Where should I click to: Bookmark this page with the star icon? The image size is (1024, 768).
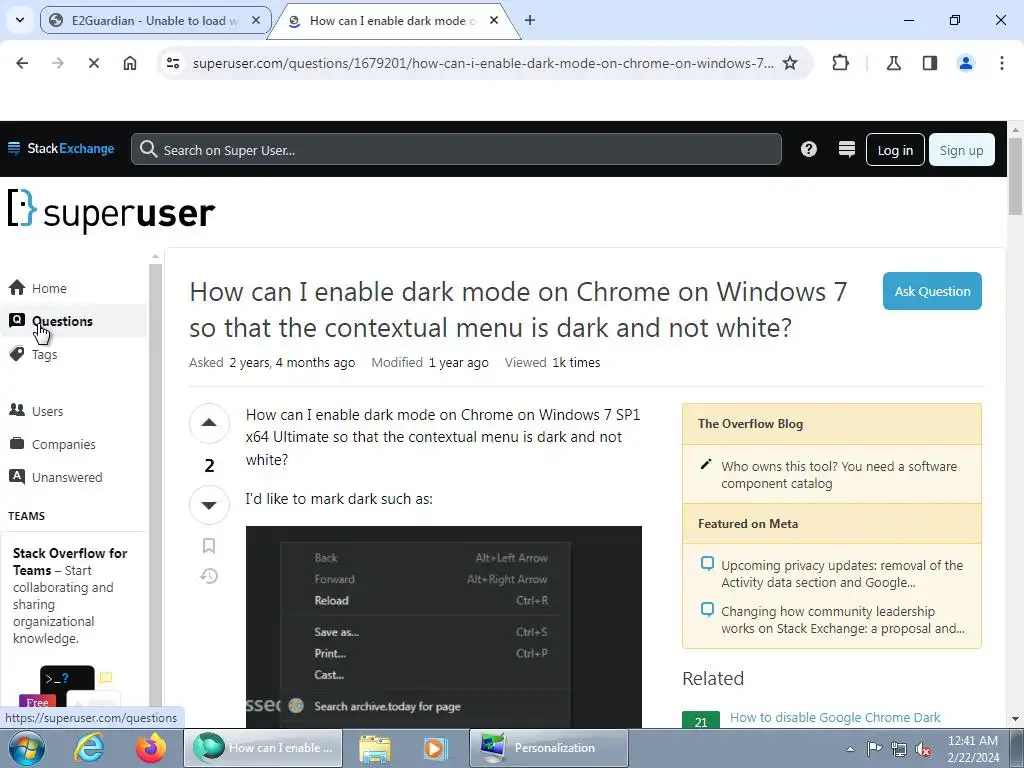pos(790,63)
